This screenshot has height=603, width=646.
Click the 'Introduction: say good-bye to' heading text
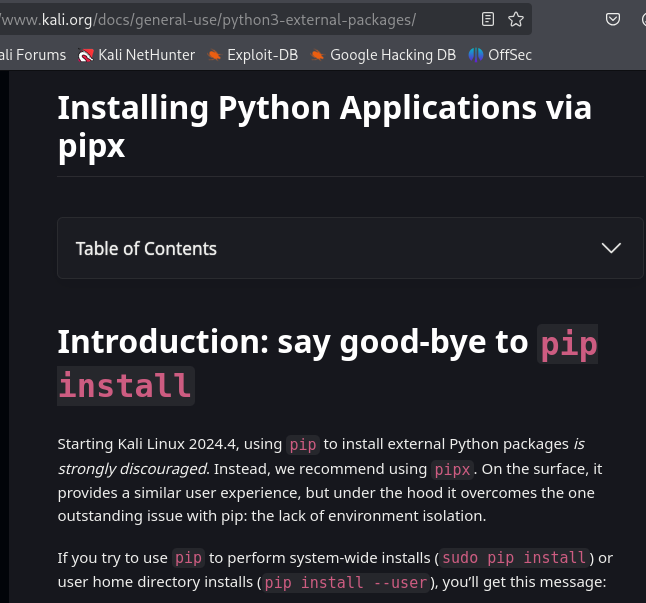pos(293,342)
